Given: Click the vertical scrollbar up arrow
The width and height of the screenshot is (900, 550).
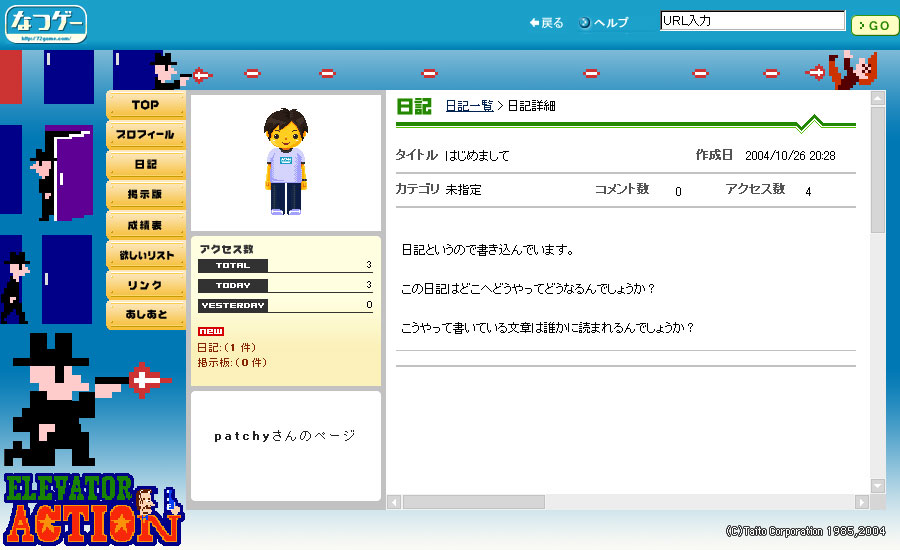Looking at the screenshot, I should pyautogui.click(x=878, y=99).
